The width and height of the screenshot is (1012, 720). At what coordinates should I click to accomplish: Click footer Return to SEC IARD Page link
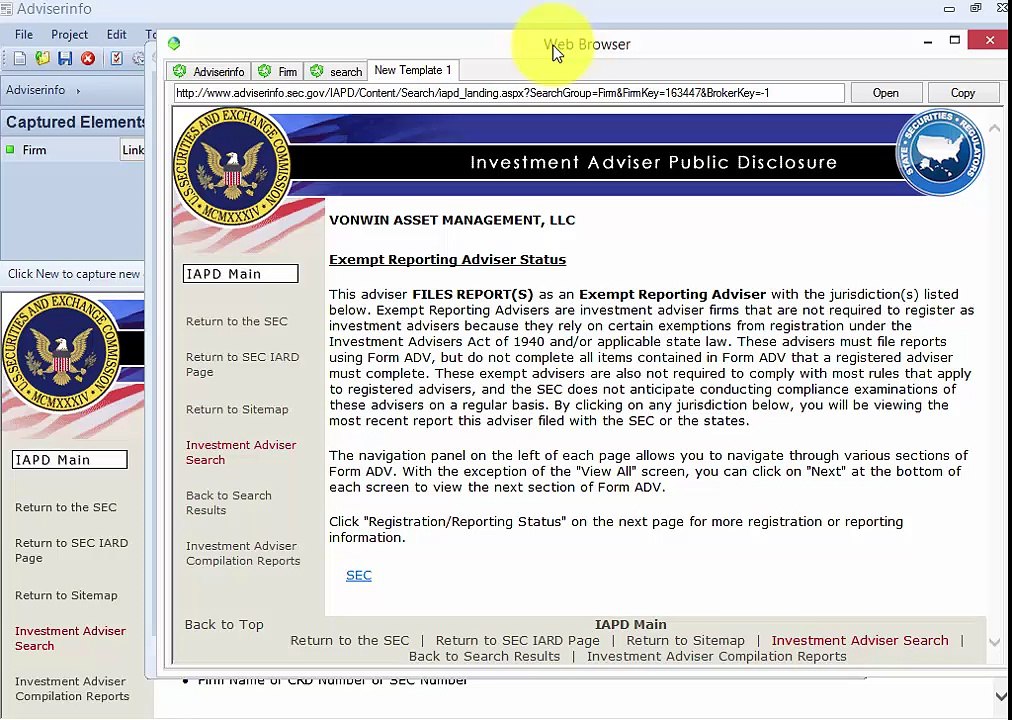[518, 641]
